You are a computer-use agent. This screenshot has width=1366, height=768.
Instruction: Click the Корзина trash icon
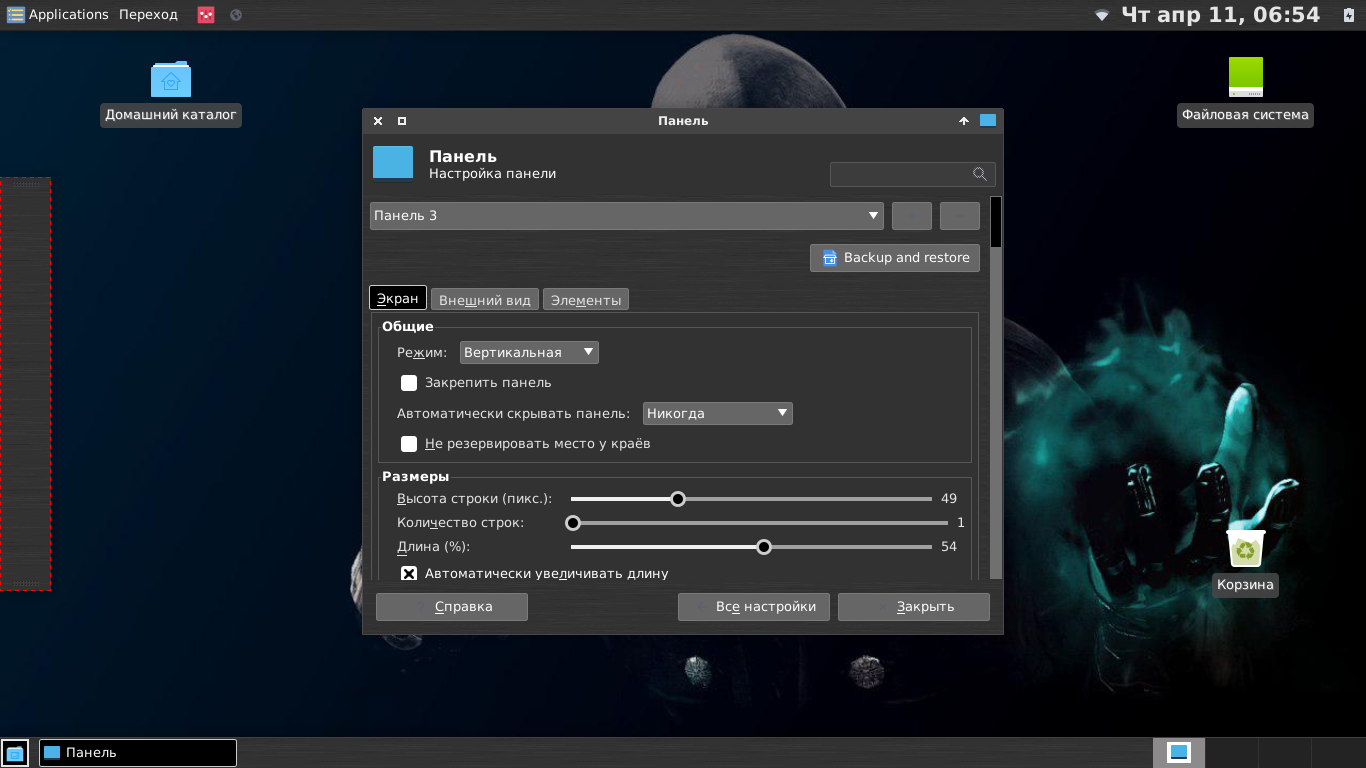pos(1245,550)
